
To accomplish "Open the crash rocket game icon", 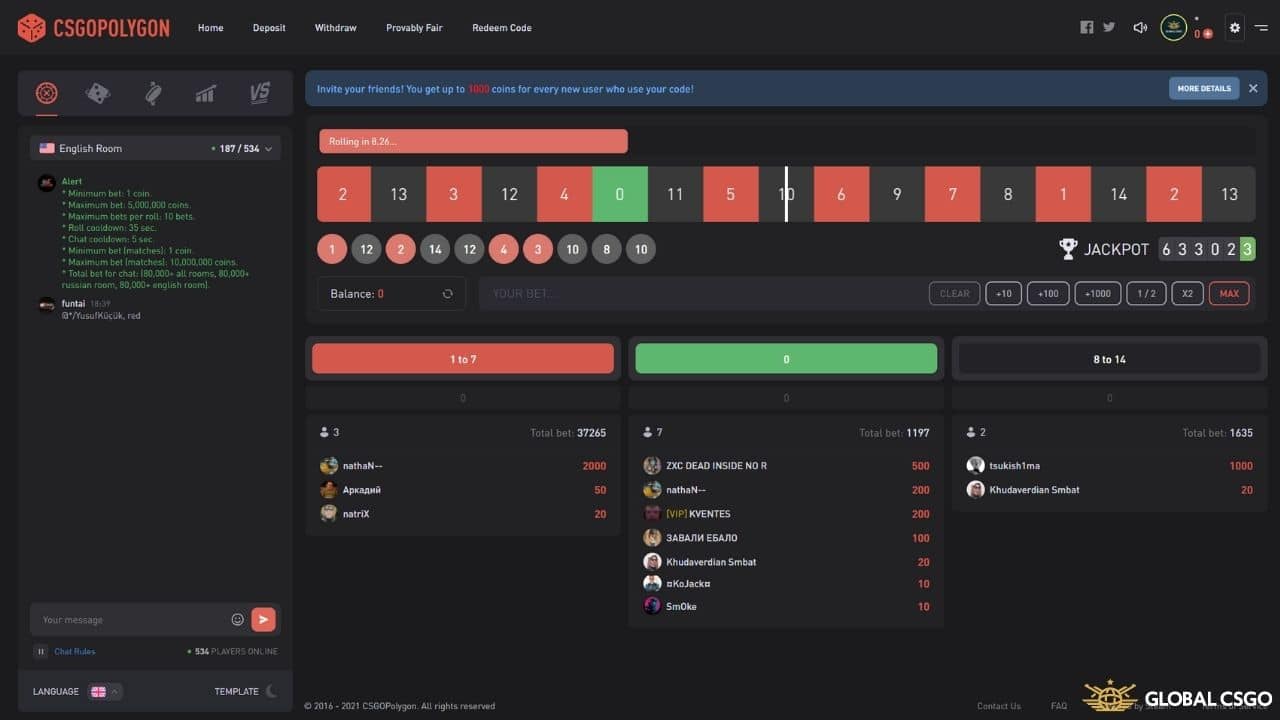I will tap(153, 93).
